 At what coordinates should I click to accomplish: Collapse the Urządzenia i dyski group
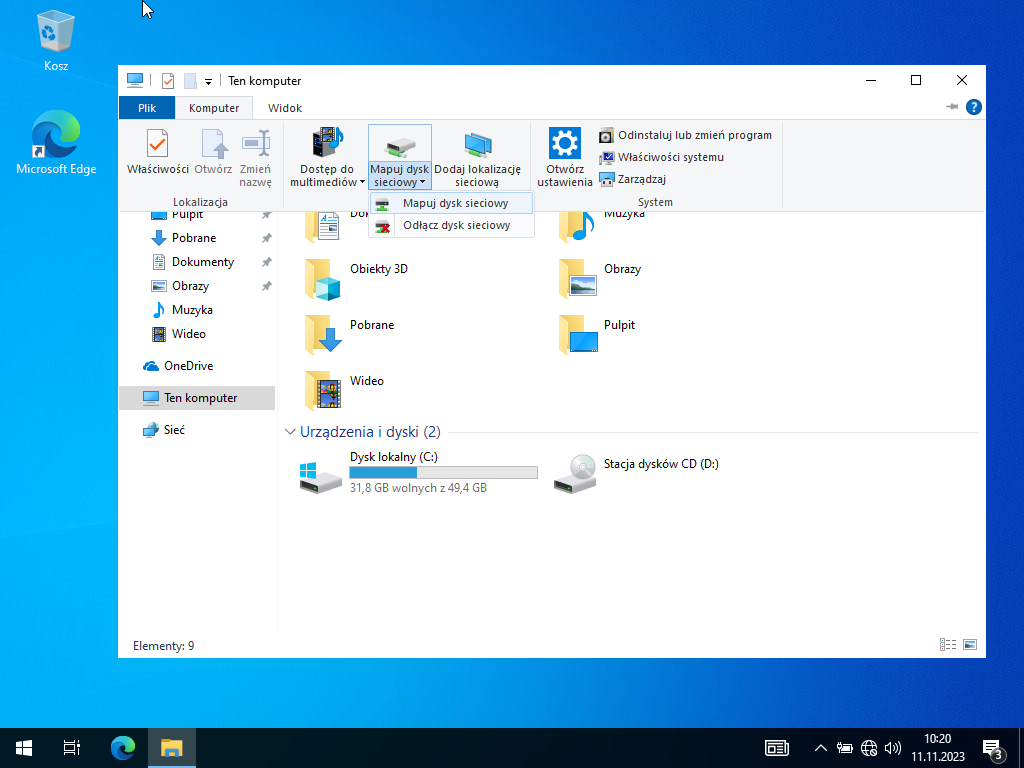291,432
